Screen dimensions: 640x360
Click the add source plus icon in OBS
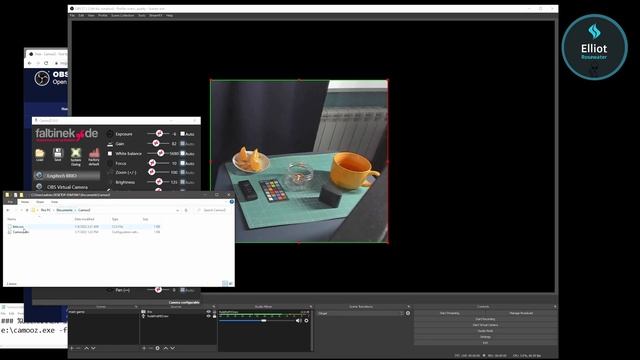[144, 348]
